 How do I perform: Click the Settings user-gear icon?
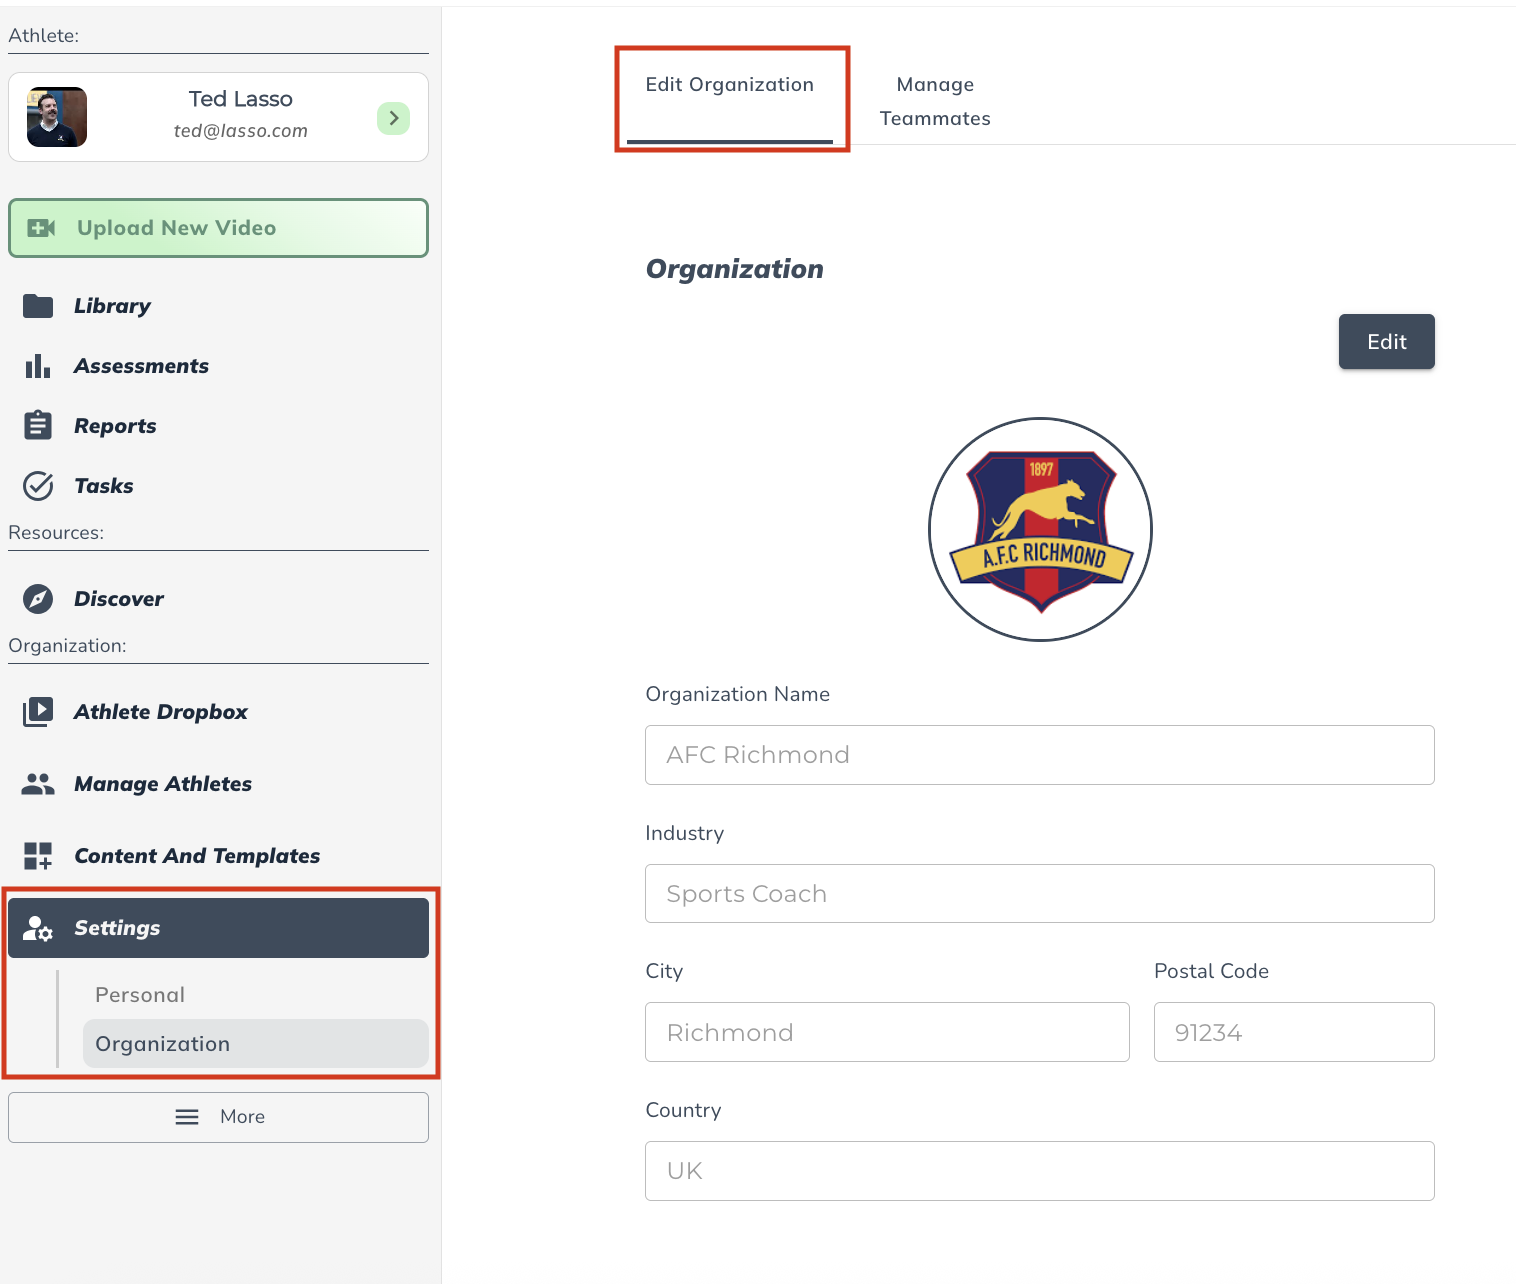click(x=38, y=928)
